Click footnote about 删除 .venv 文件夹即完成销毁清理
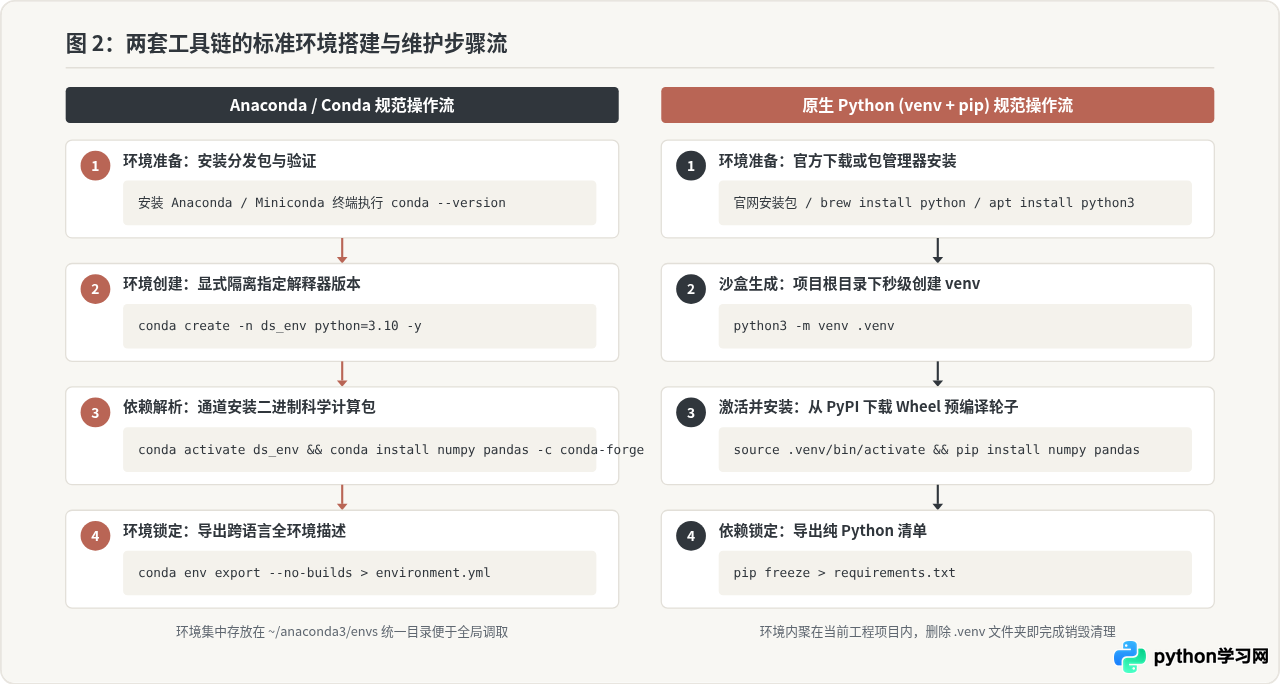The width and height of the screenshot is (1280, 685). pyautogui.click(x=937, y=632)
